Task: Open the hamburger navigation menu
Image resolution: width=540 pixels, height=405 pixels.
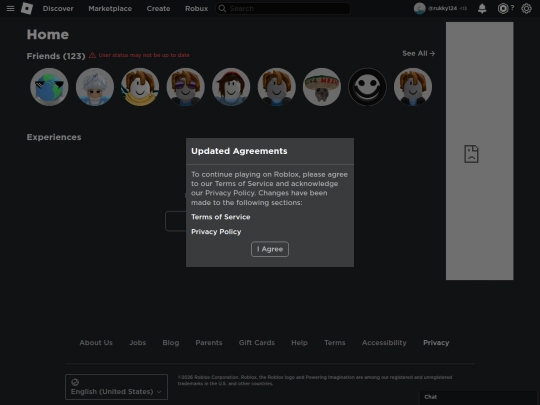Action: 11,8
